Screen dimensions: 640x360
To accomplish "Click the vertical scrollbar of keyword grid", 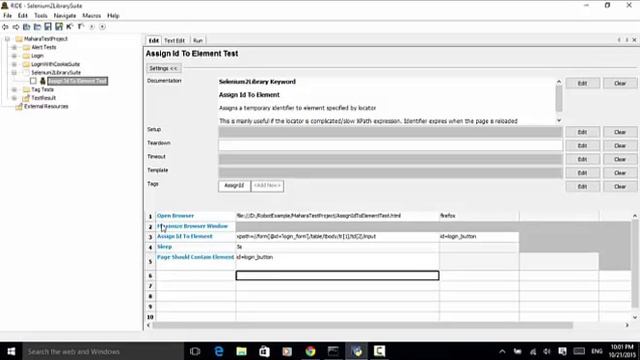I will [635, 264].
